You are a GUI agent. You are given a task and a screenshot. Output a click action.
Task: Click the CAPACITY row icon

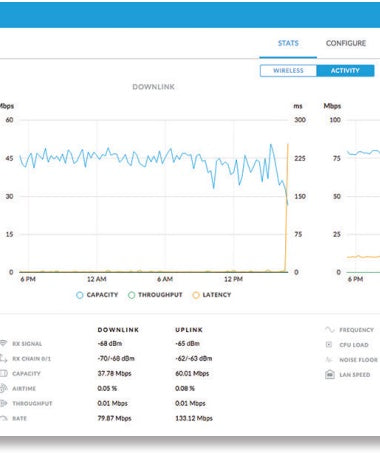[x=3, y=373]
